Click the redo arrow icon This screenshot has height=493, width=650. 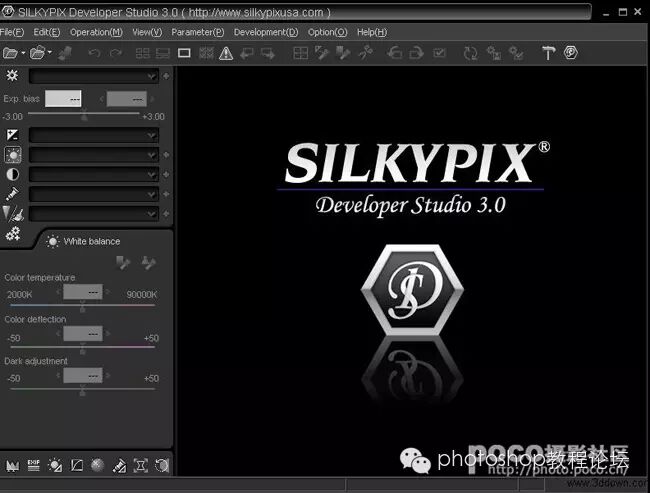coord(116,53)
